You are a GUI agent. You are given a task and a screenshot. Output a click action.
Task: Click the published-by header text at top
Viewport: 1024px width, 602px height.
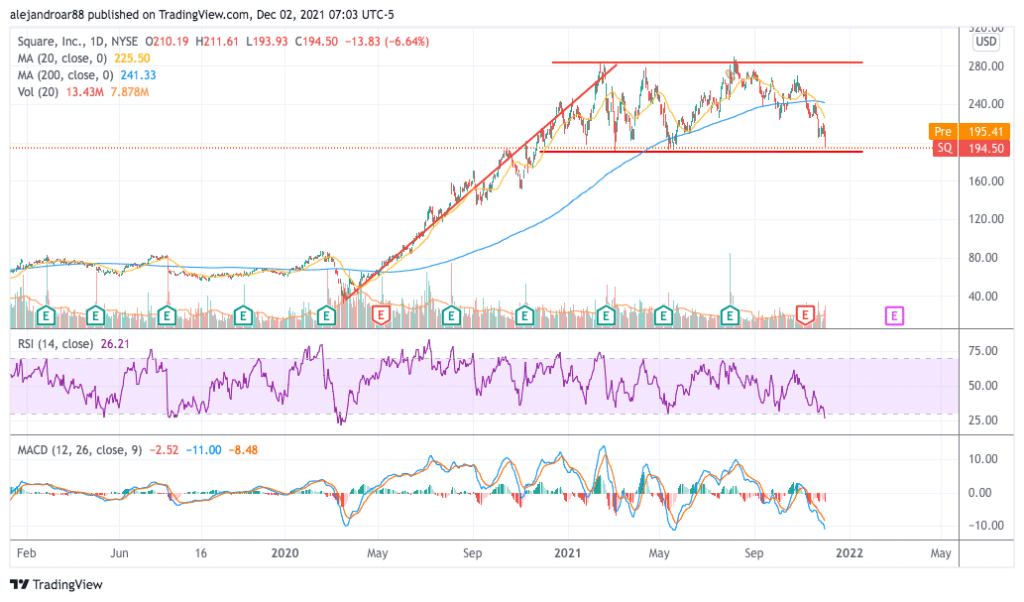[202, 14]
